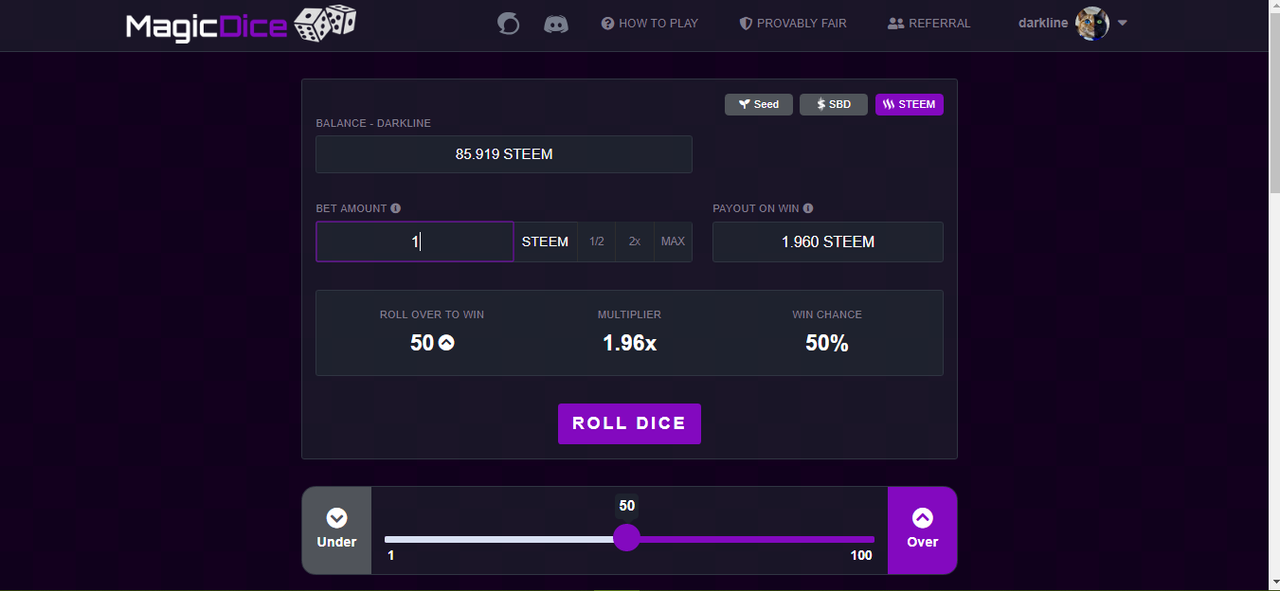Switch currency to STEEM

[909, 104]
